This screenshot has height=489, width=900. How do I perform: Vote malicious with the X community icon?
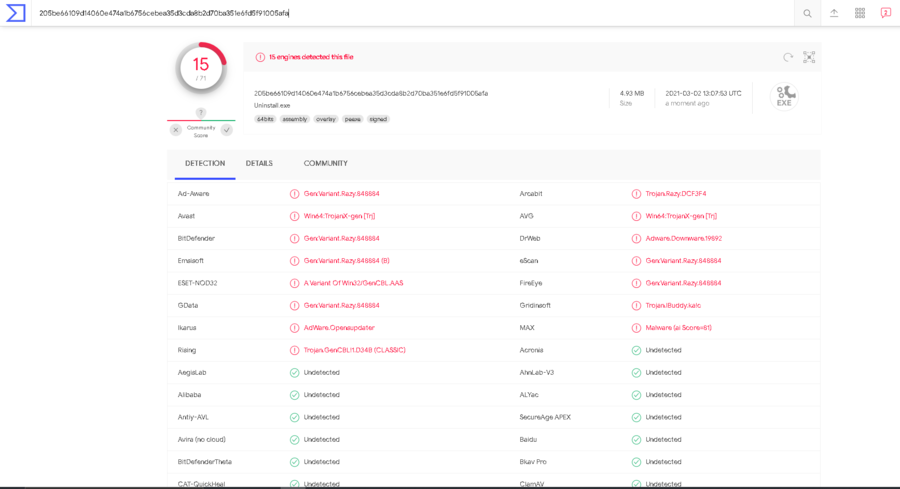coord(176,130)
